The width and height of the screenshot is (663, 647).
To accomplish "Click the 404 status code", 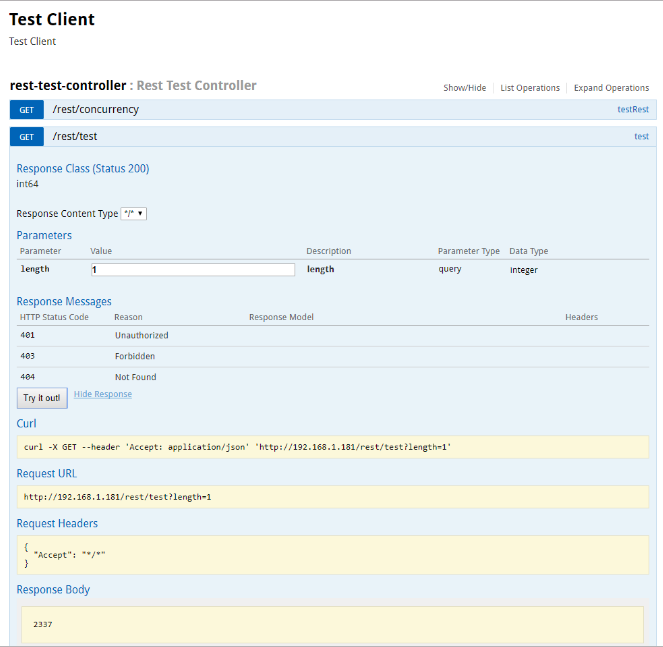I will point(27,377).
